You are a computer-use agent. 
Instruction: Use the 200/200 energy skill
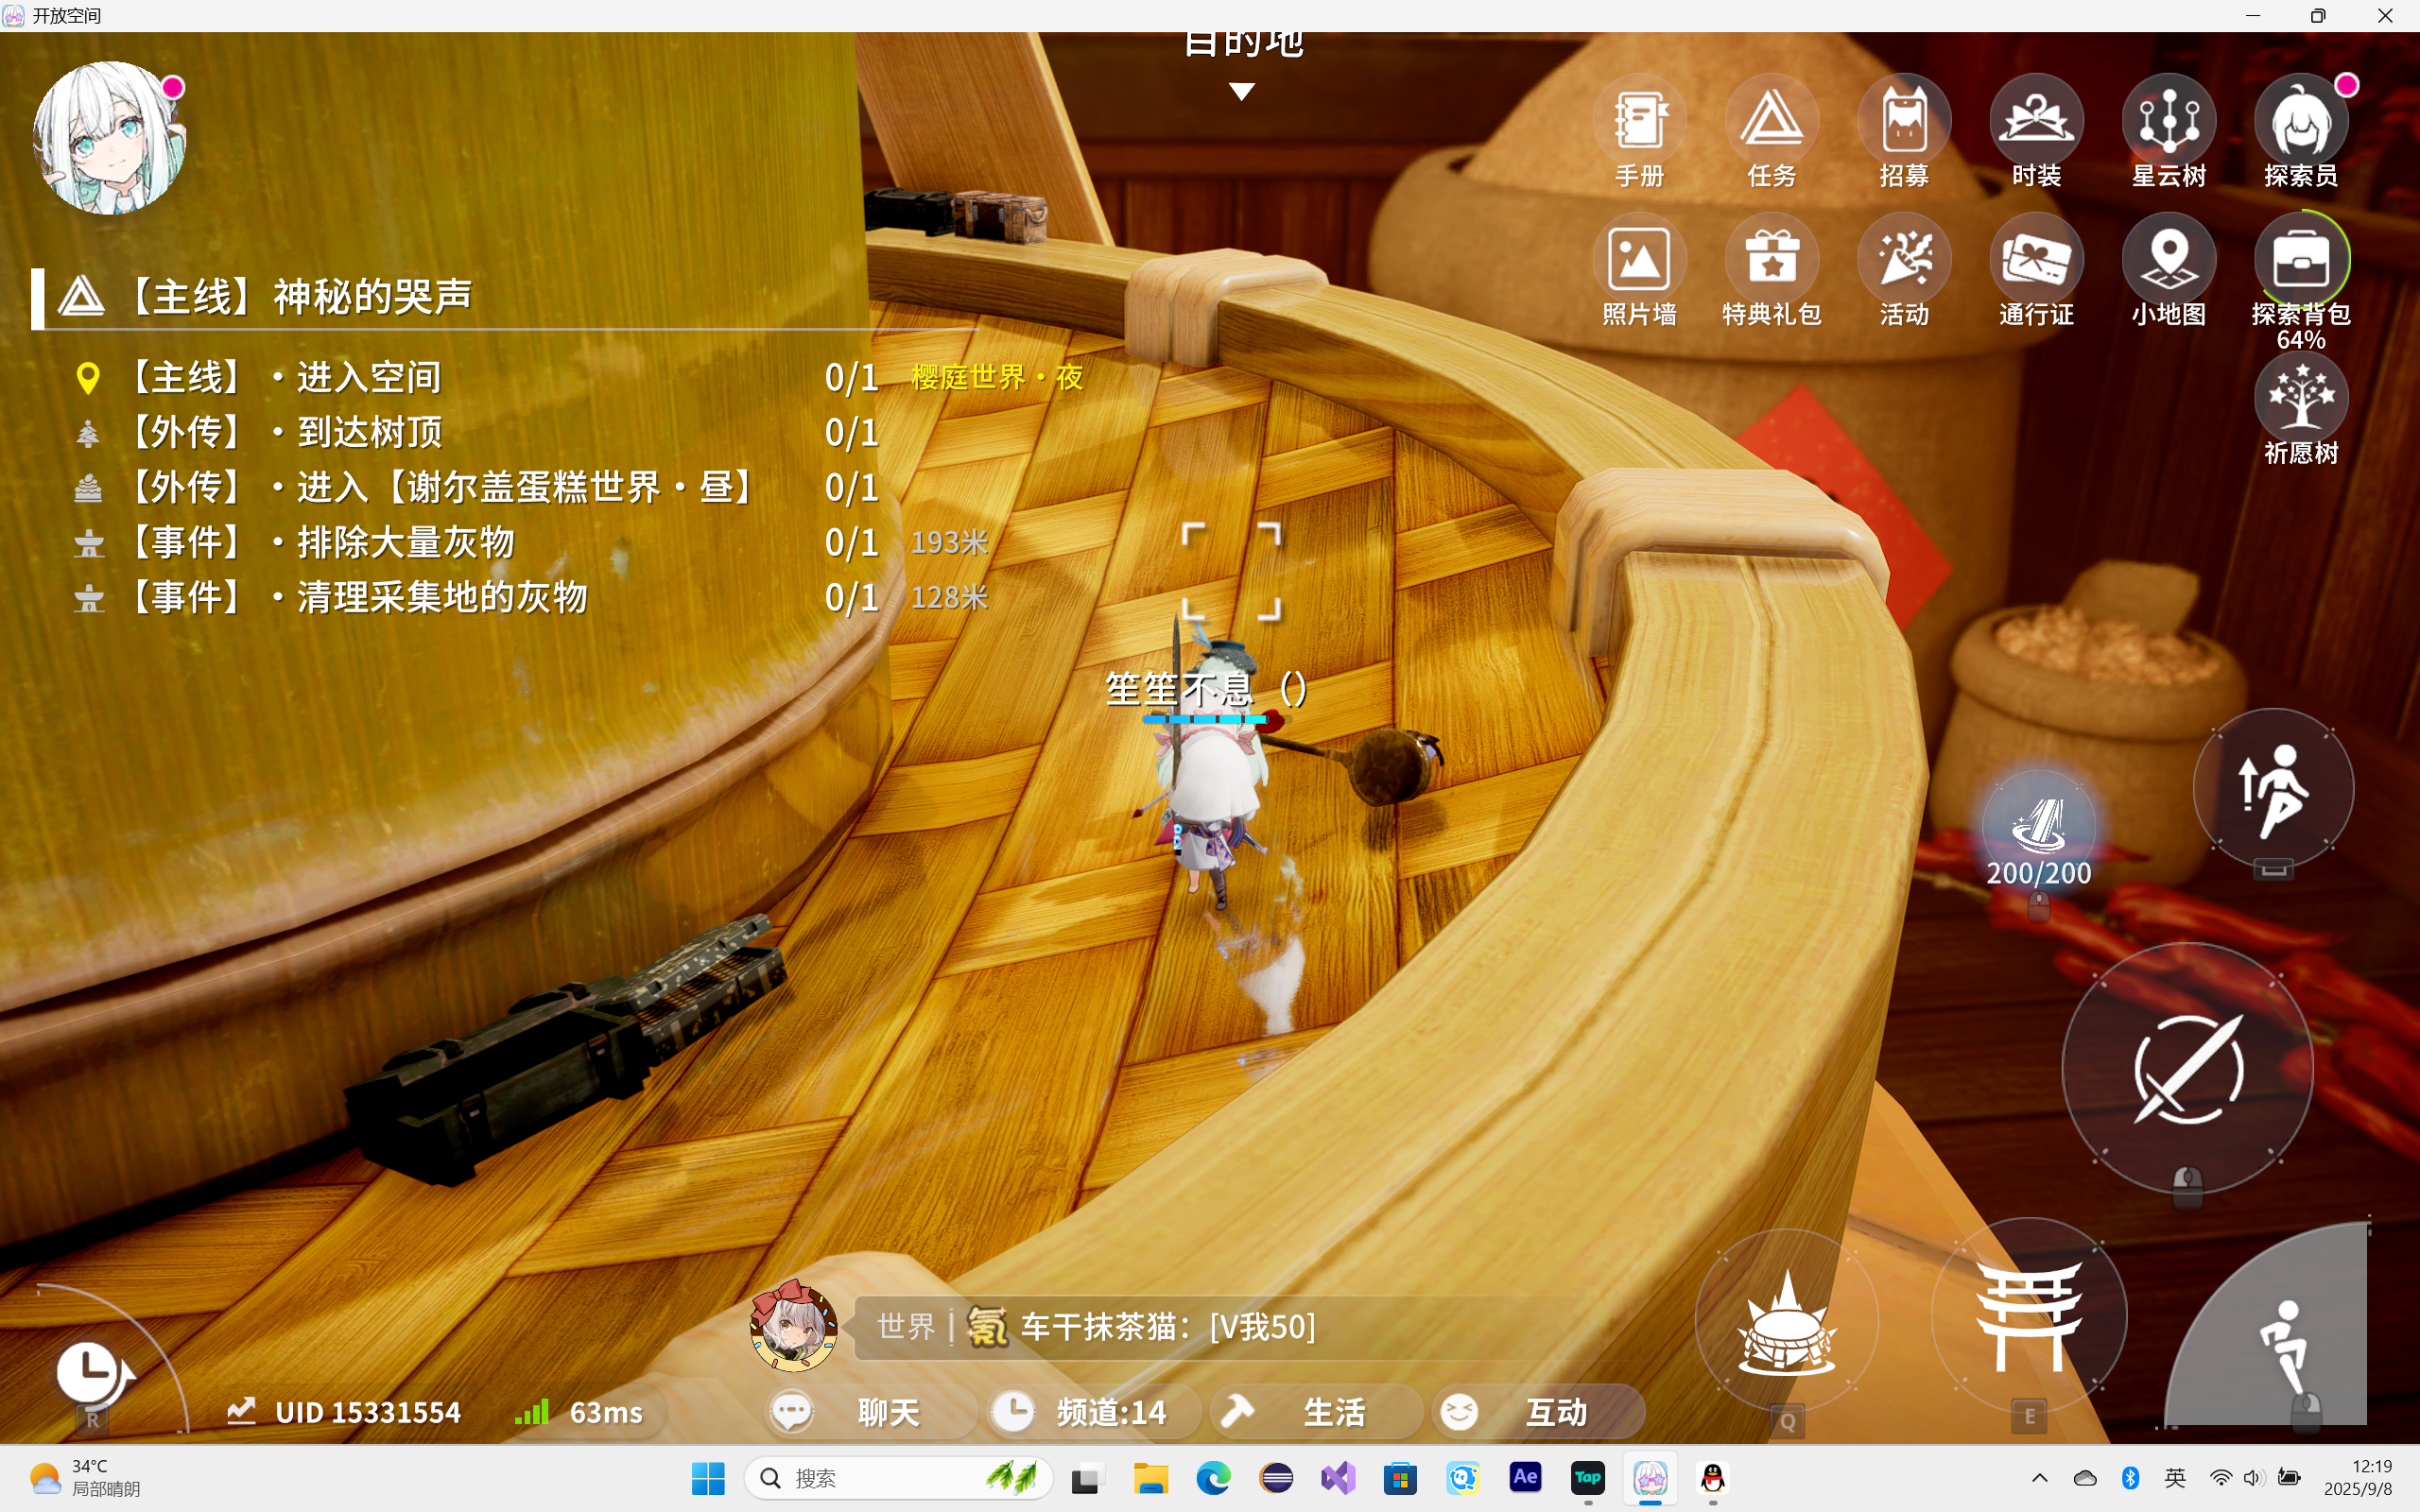click(x=2038, y=828)
